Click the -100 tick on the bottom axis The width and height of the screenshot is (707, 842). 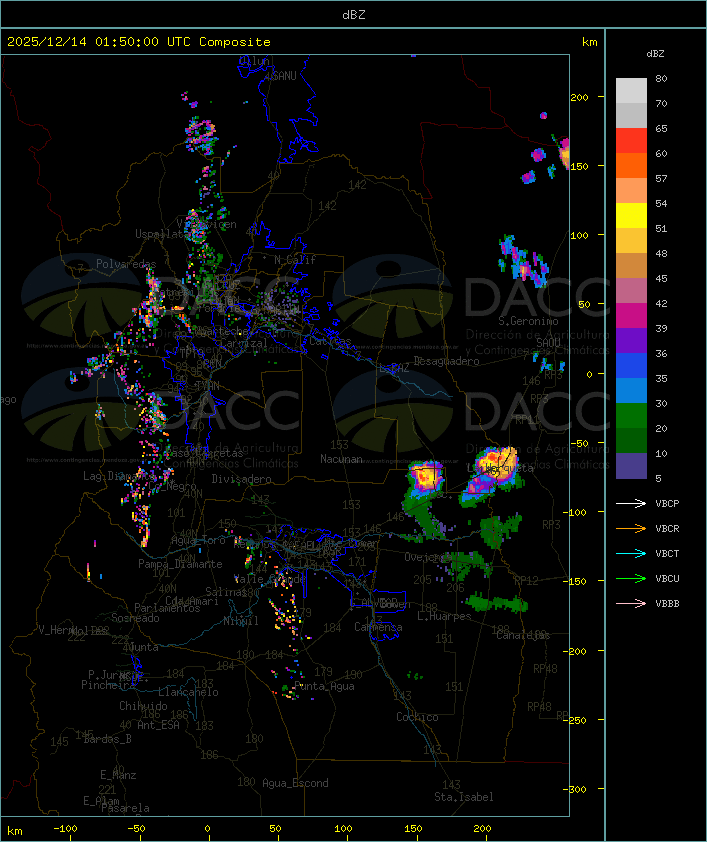tap(65, 829)
